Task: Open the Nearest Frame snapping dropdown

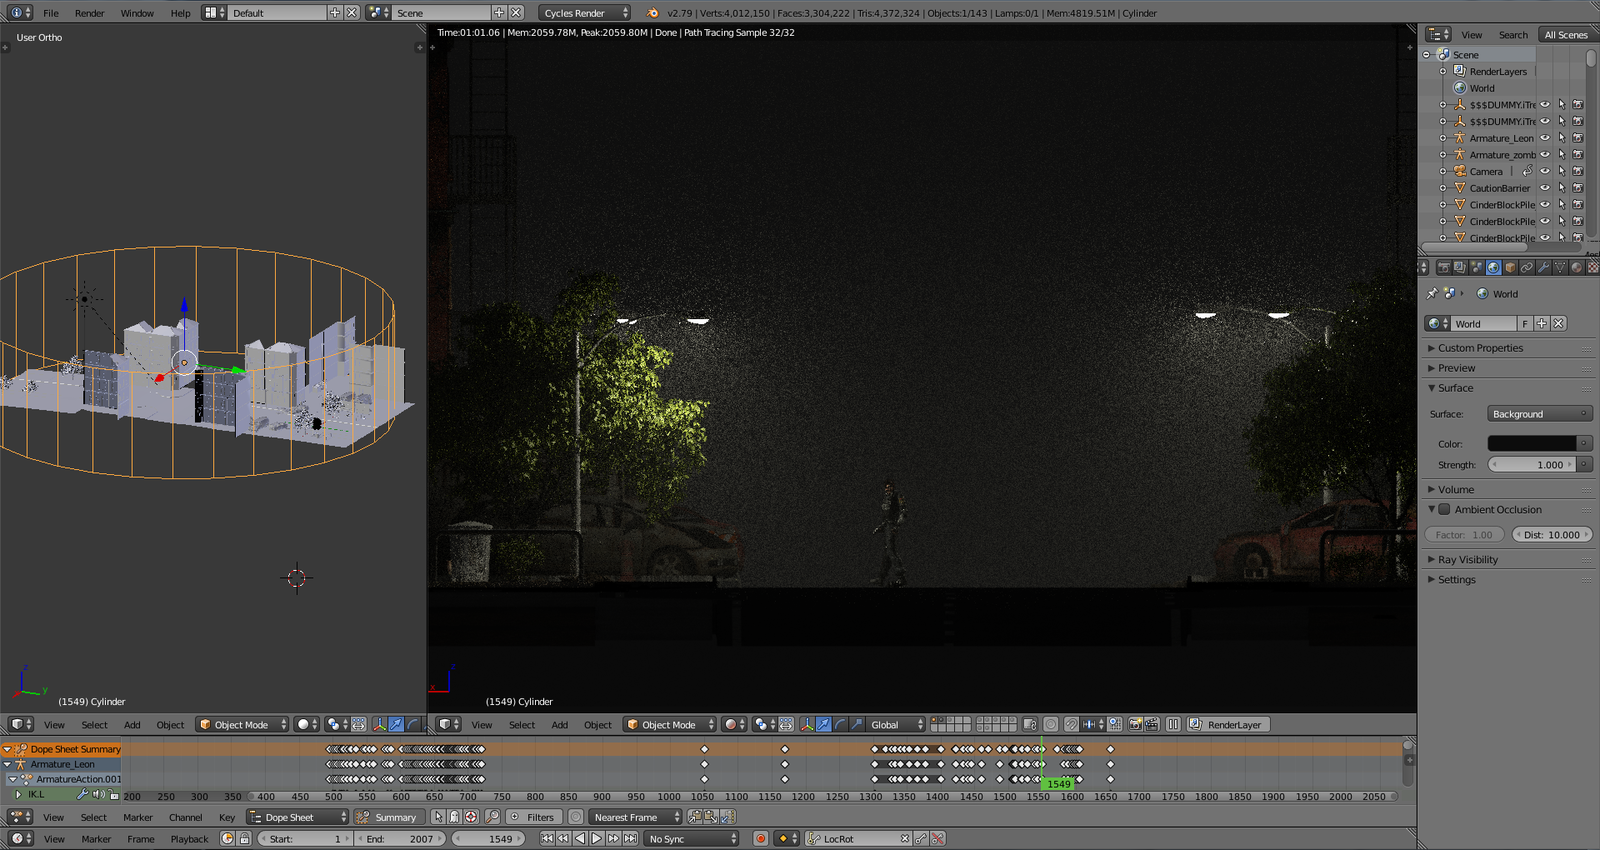Action: click(634, 817)
